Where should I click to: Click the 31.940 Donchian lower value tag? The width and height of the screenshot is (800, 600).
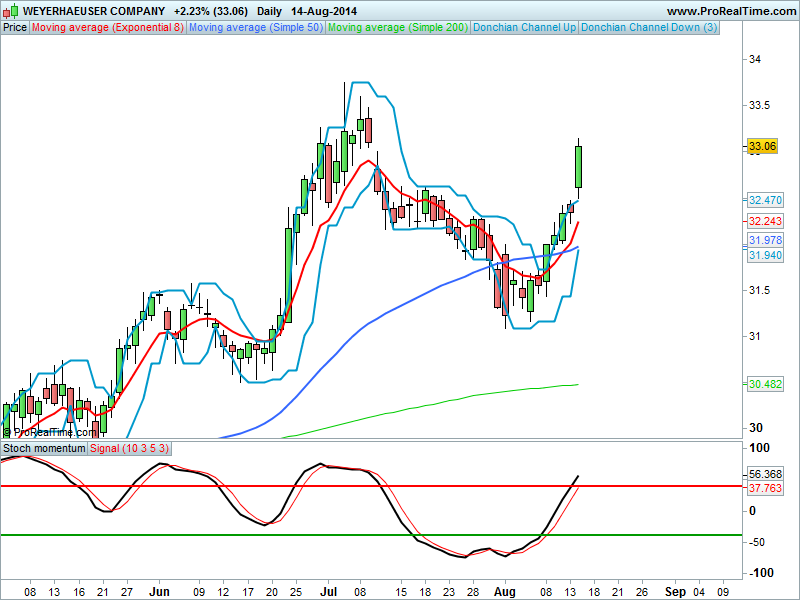(x=765, y=255)
